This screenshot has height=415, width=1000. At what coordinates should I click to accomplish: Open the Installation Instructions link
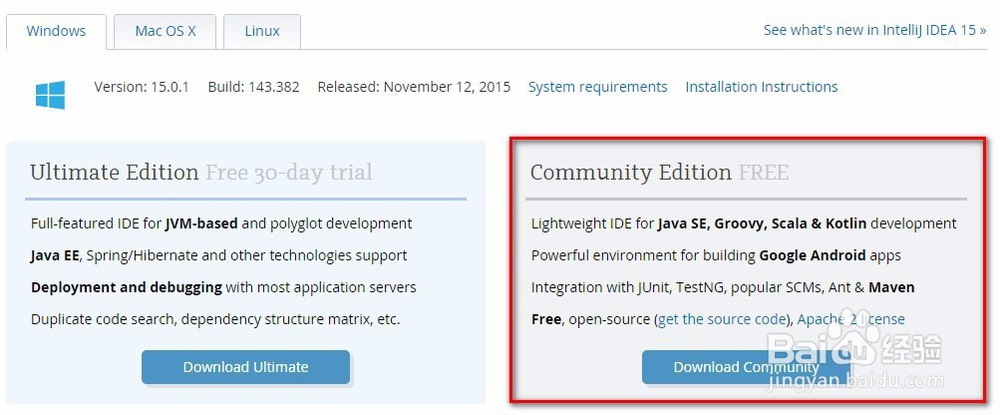761,87
